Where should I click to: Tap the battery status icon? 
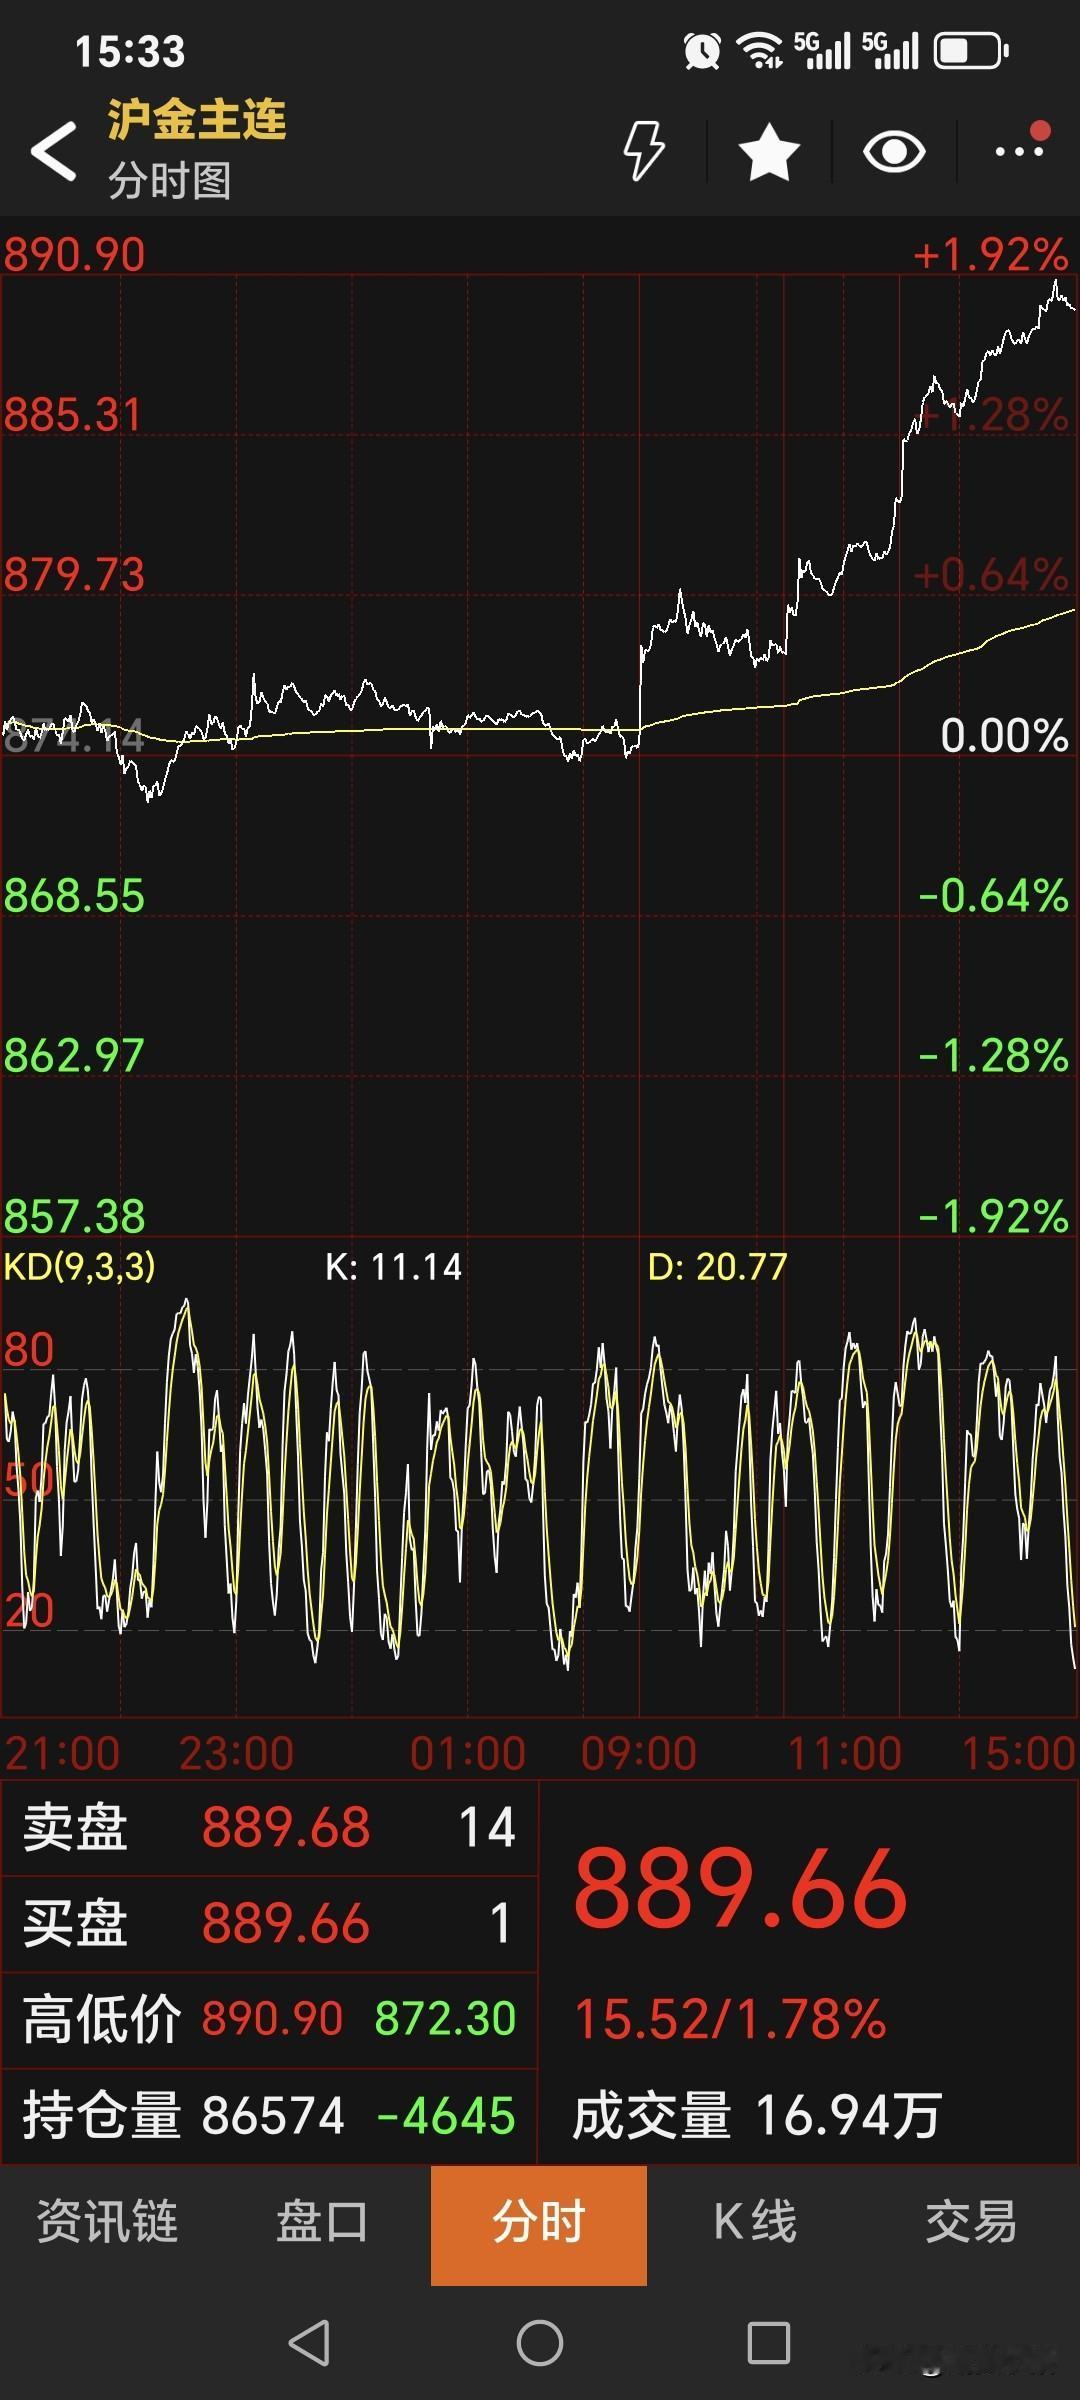tap(971, 50)
